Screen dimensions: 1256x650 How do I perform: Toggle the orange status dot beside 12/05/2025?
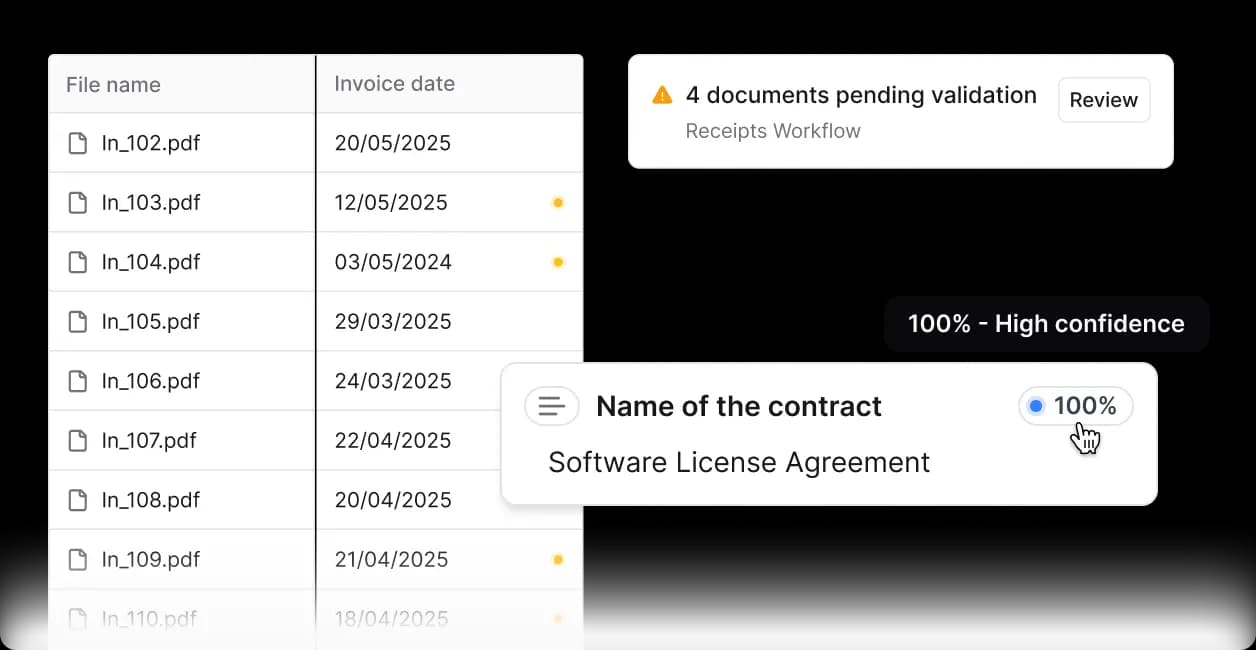(558, 202)
